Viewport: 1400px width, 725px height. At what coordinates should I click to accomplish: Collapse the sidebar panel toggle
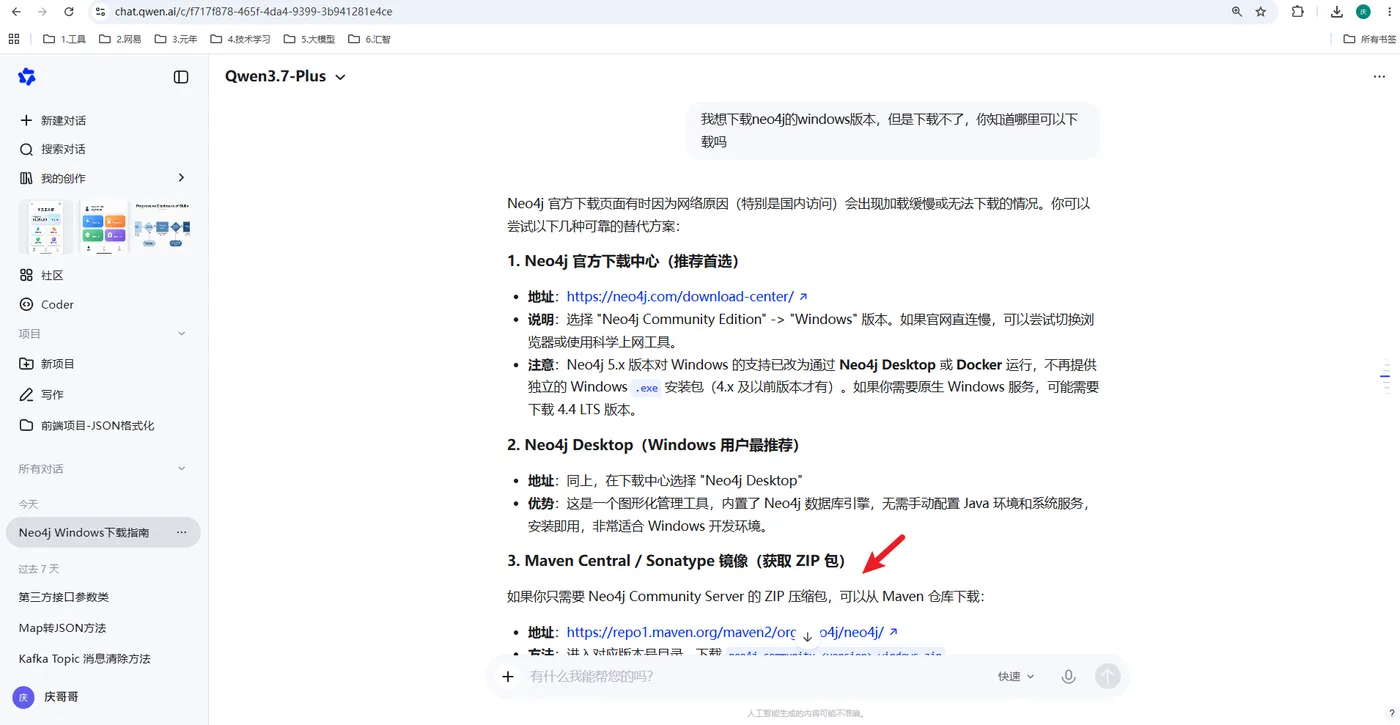[x=181, y=77]
